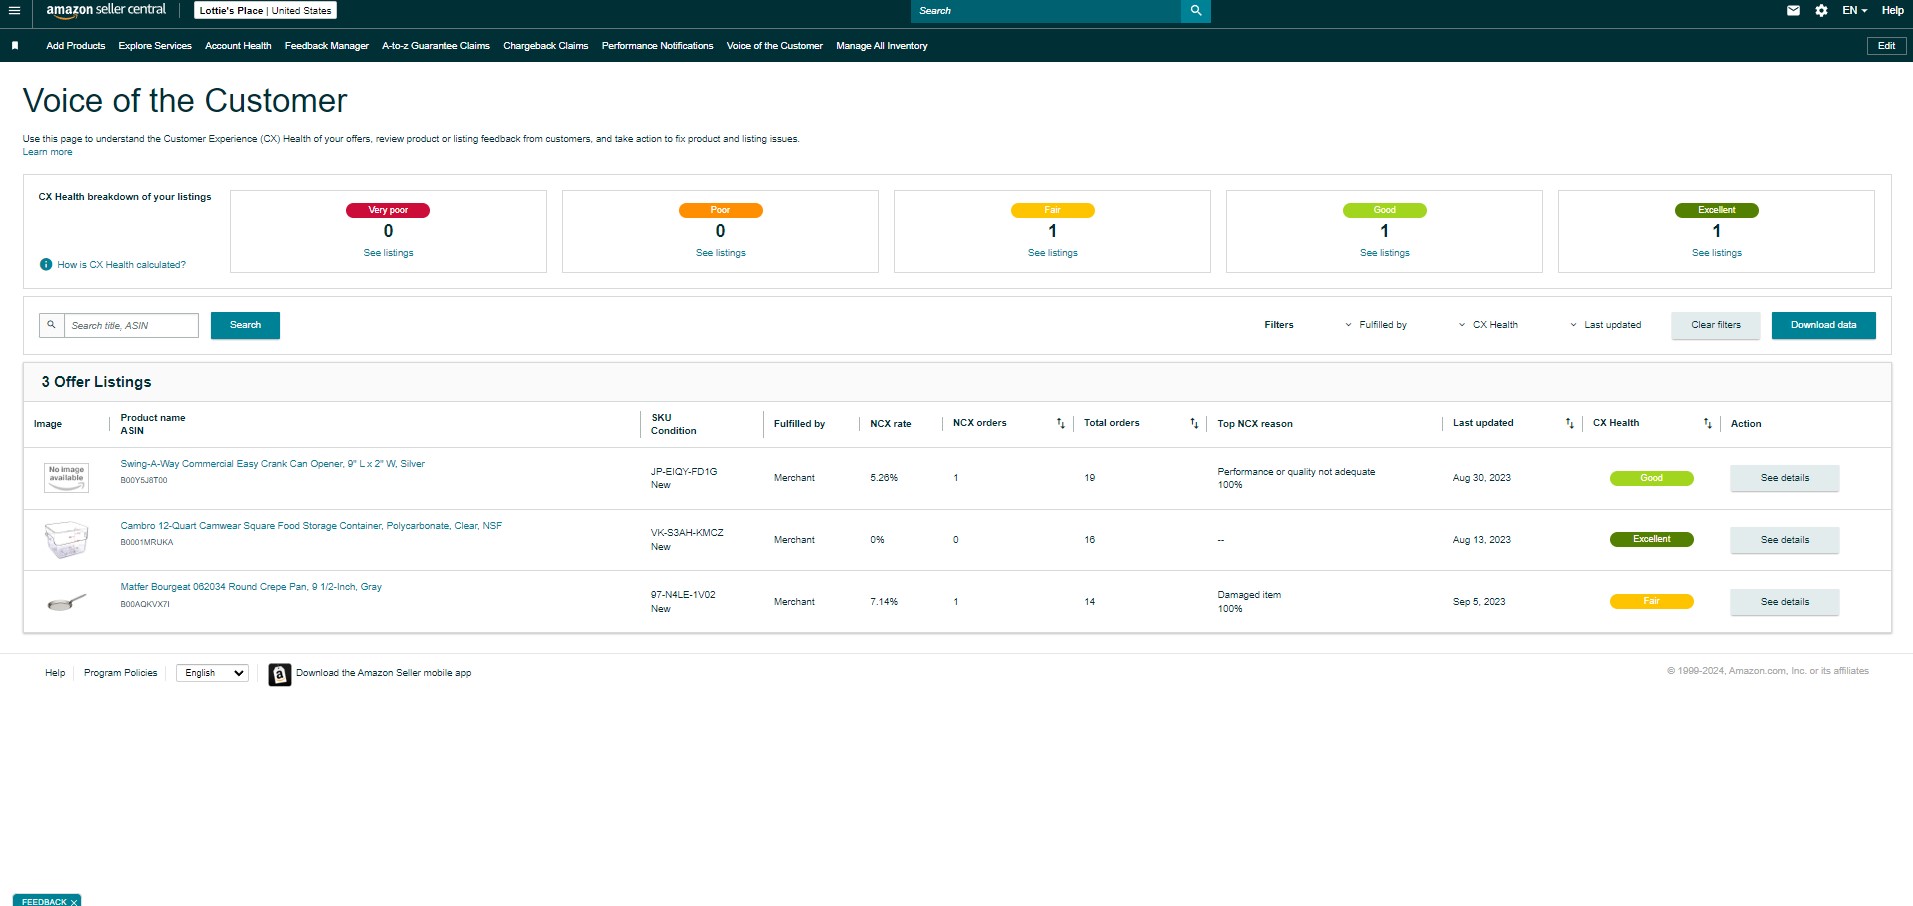Expand the CX Health filter dropdown
1913x906 pixels.
[x=1488, y=325]
